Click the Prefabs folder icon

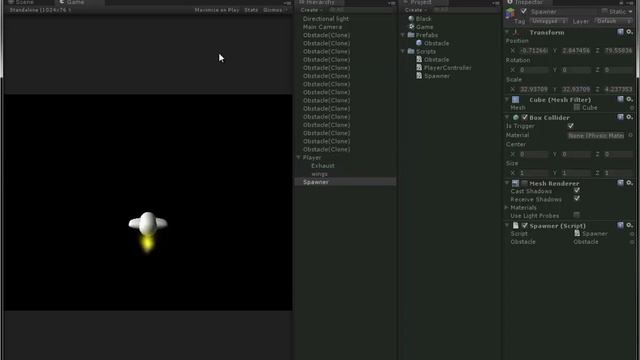coord(411,35)
